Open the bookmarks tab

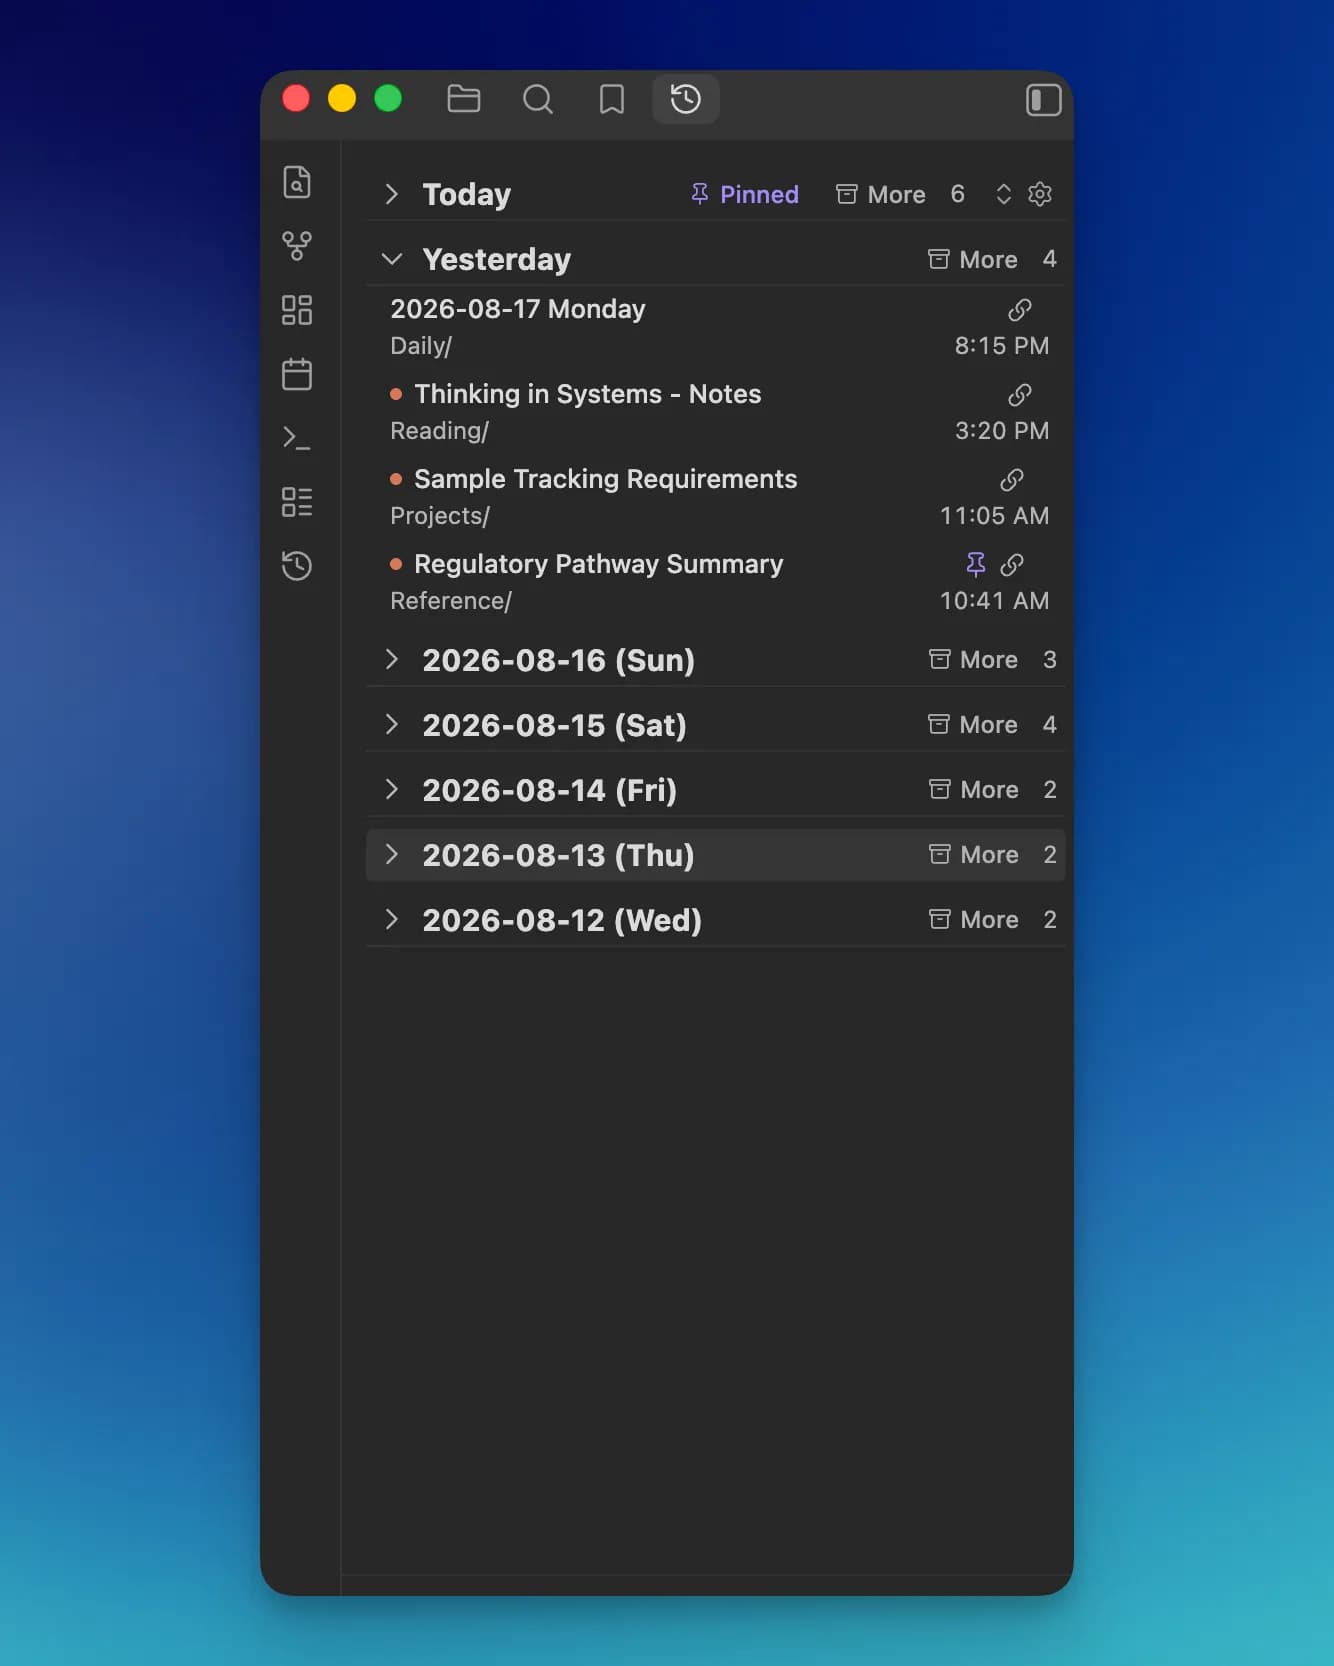612,99
